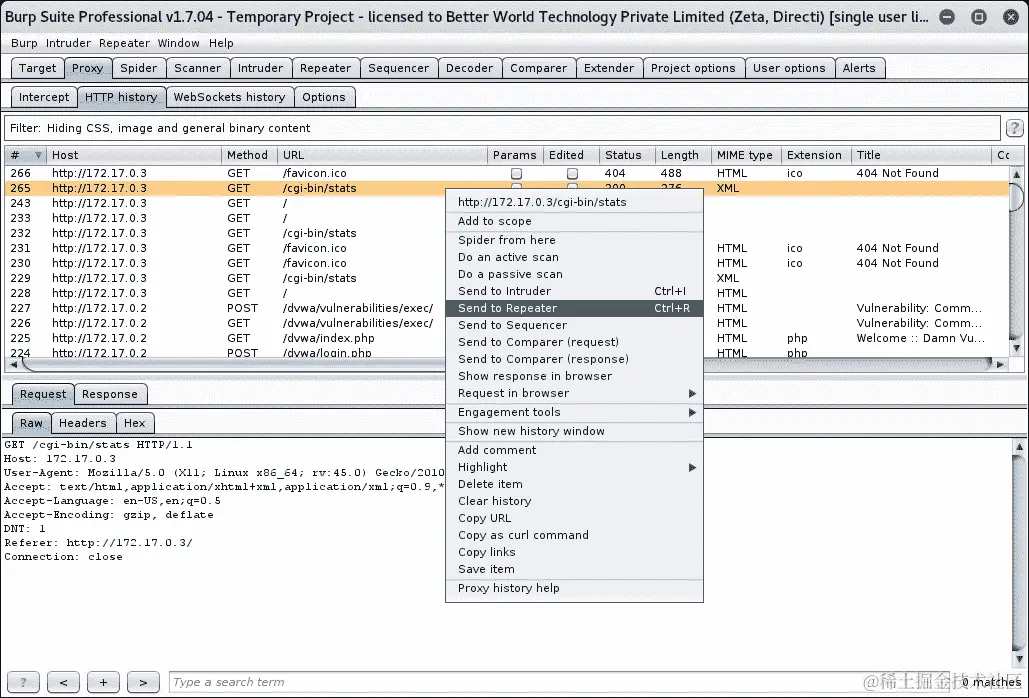Image resolution: width=1029 pixels, height=698 pixels.
Task: Select Delete item
Action: click(x=574, y=484)
